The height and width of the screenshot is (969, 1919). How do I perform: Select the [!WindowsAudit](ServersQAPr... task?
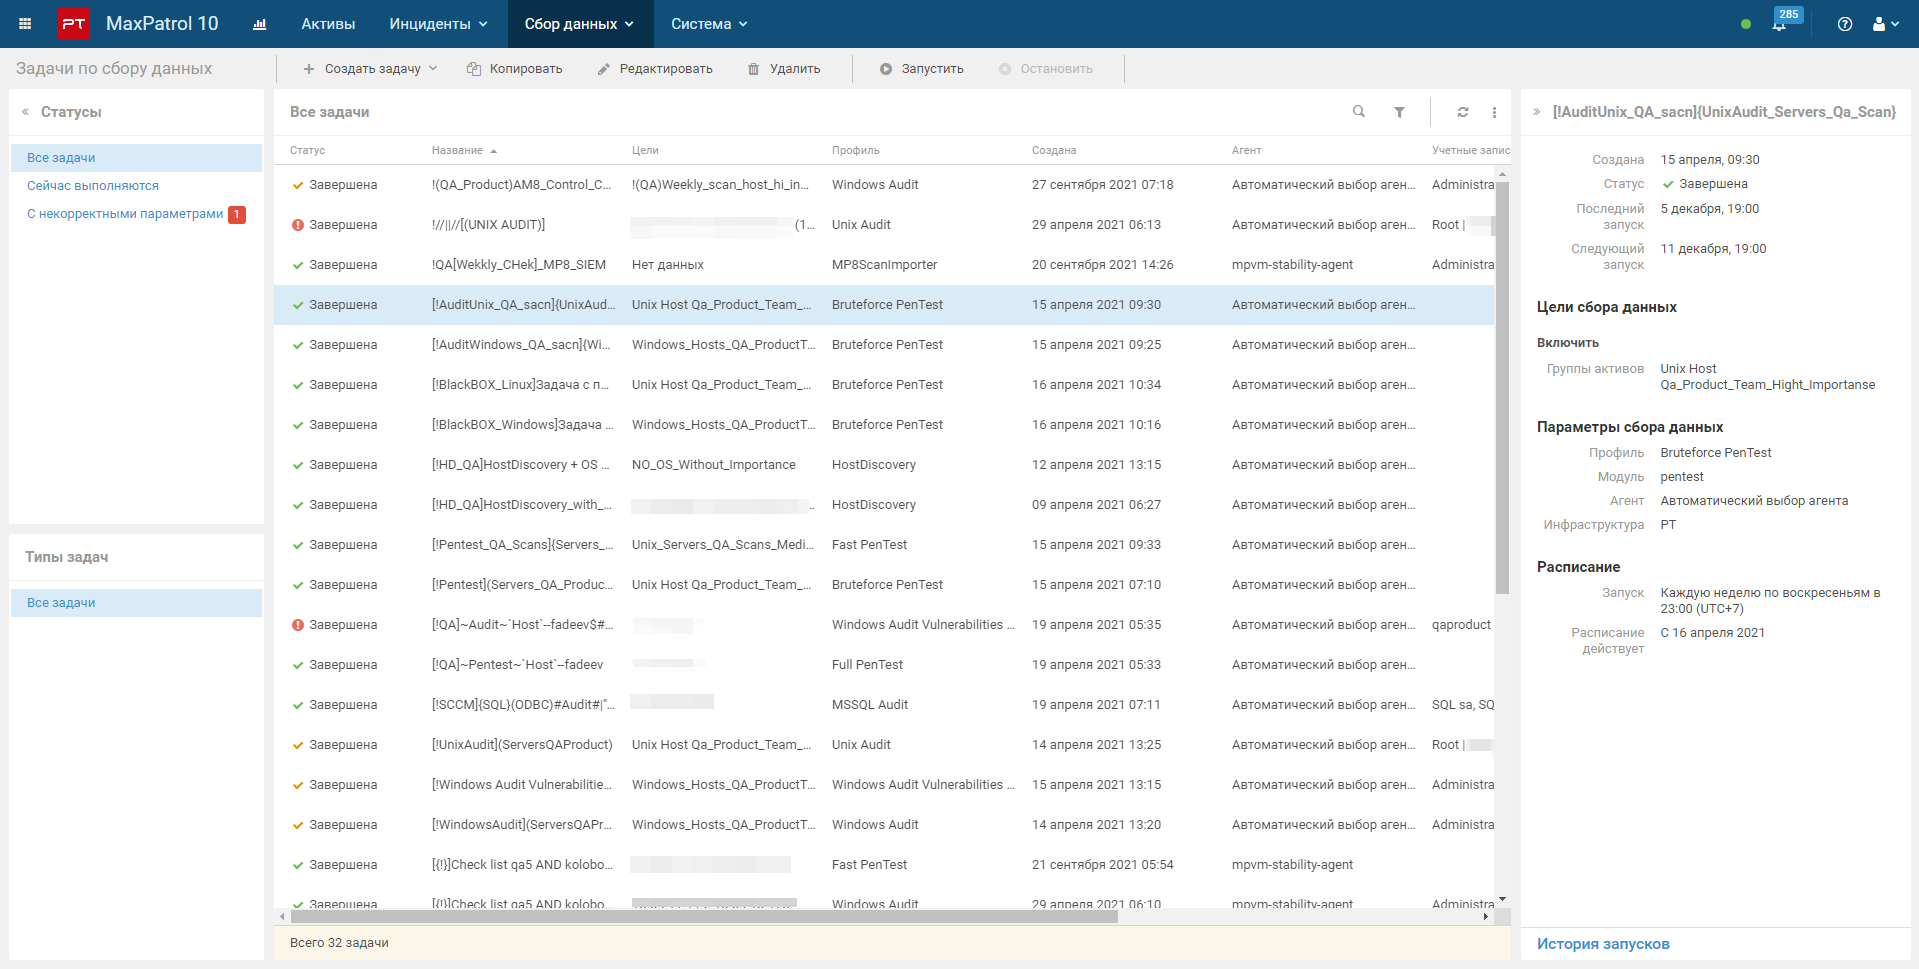click(884, 825)
